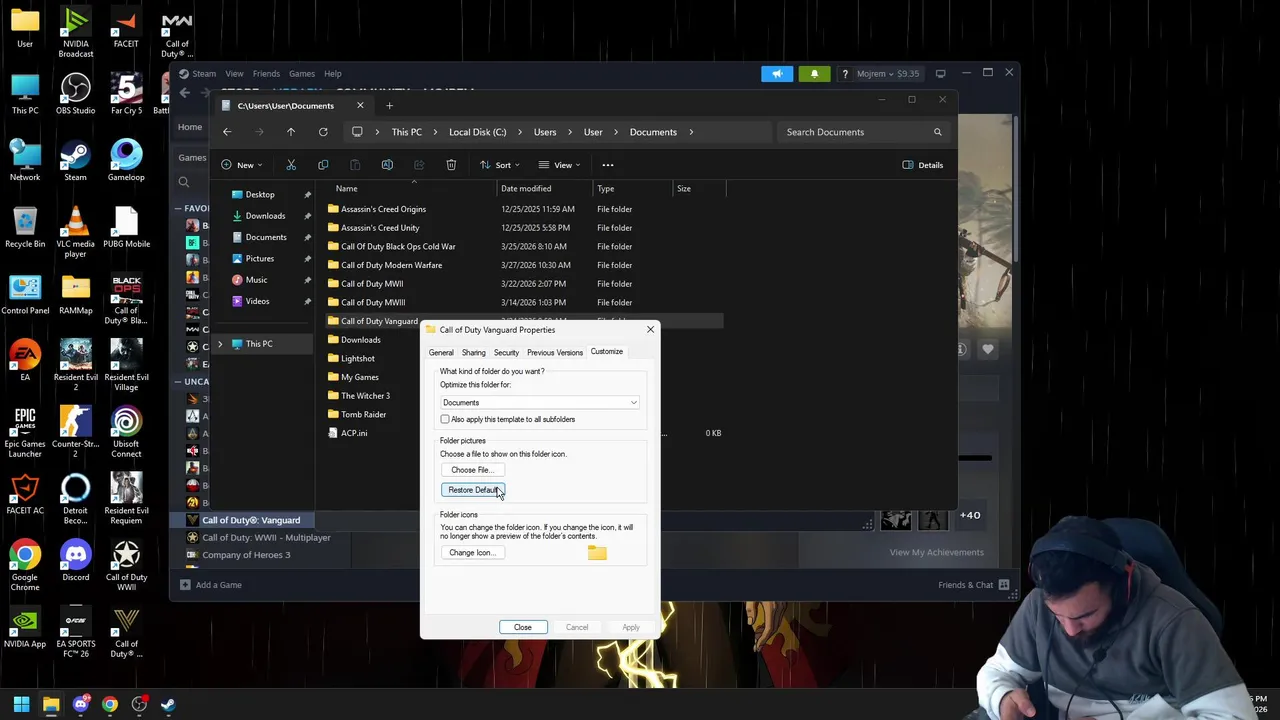1280x720 pixels.
Task: Select Company of Heroes 3 in Steam library
Action: (246, 555)
